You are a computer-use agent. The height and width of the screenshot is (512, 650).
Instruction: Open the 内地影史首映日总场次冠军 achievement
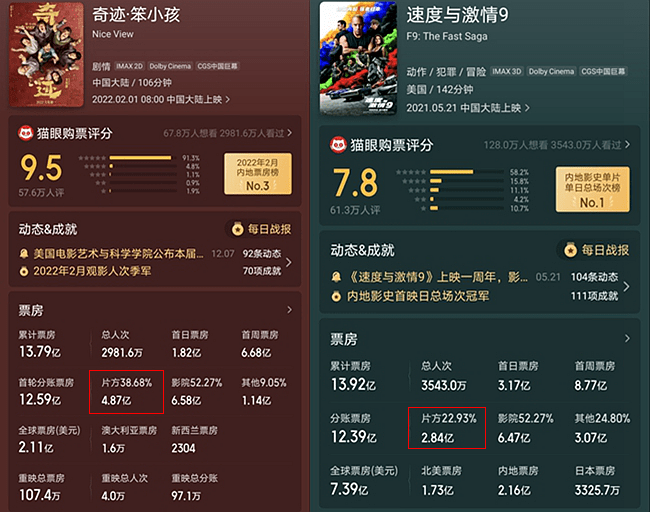coord(418,296)
